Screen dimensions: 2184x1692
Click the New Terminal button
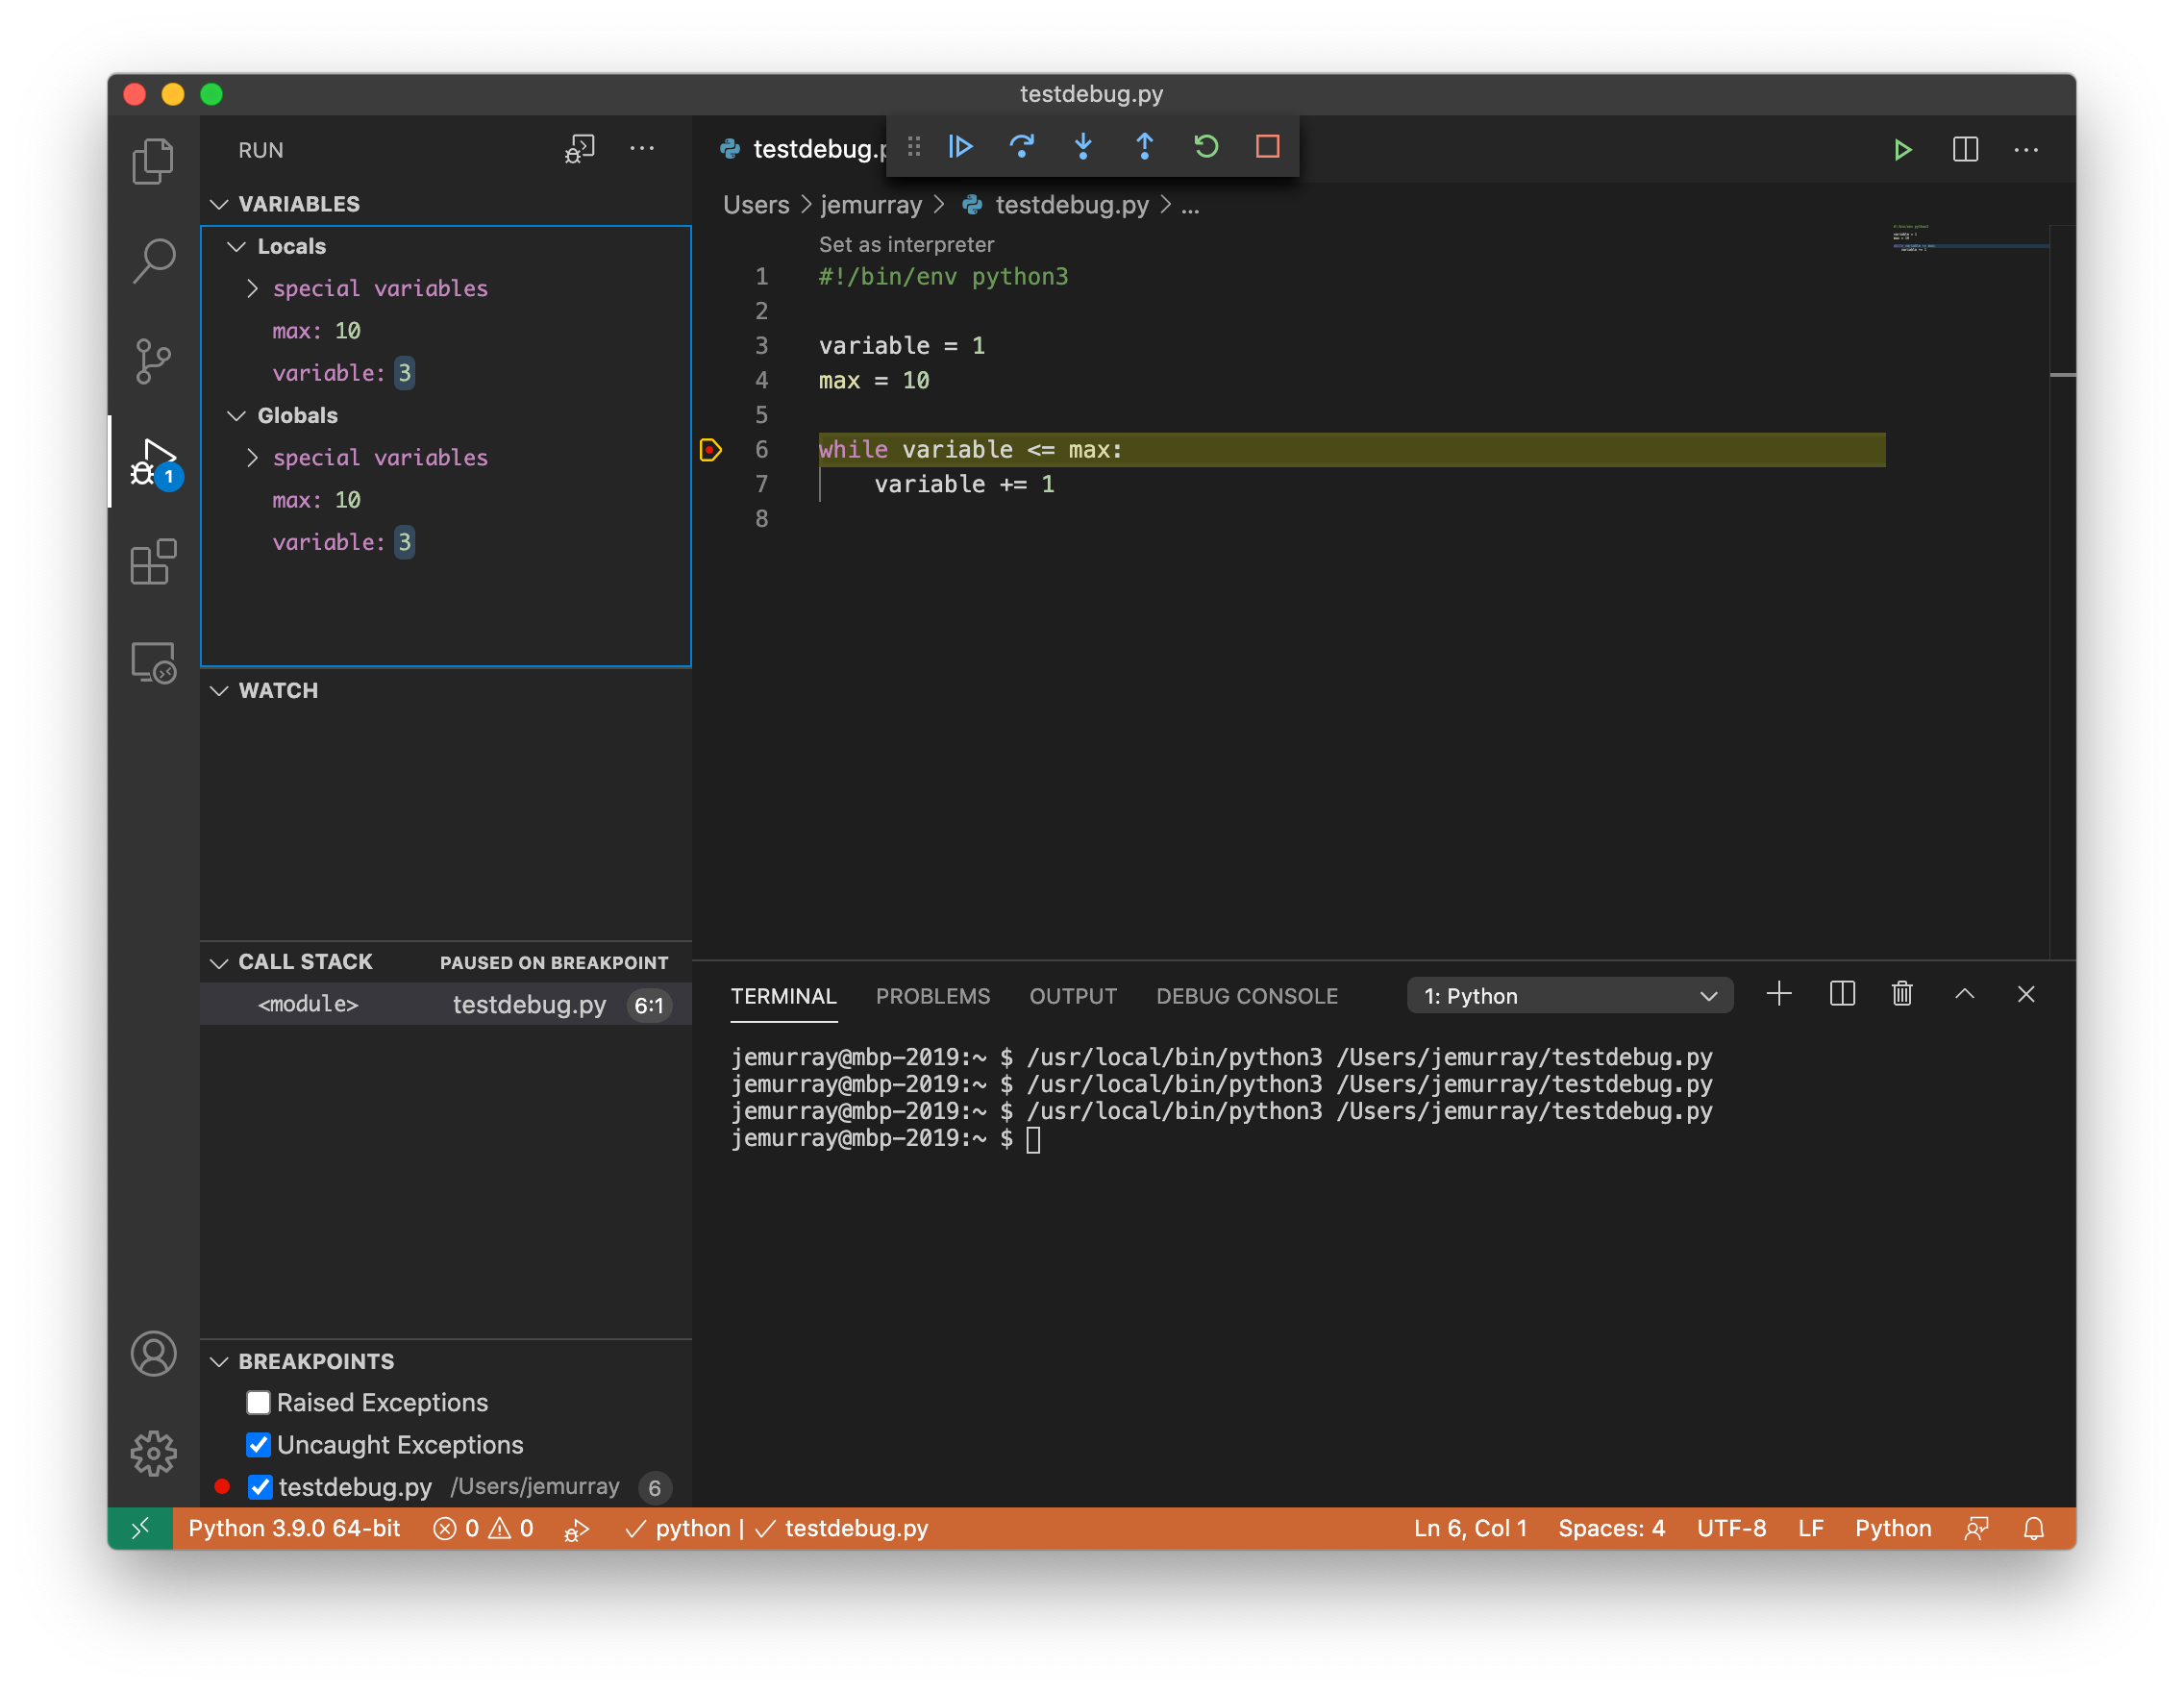coord(1778,995)
